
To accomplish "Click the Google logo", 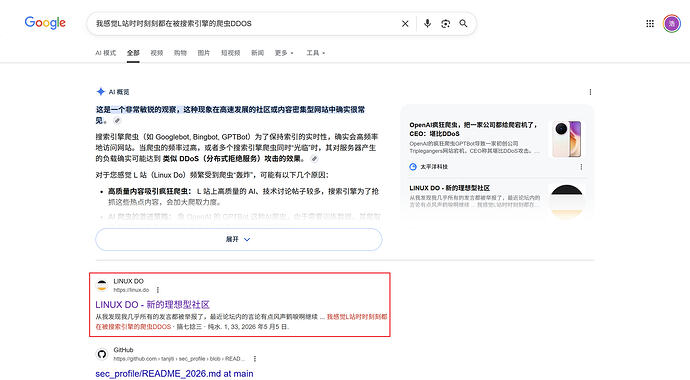I will click(x=45, y=23).
